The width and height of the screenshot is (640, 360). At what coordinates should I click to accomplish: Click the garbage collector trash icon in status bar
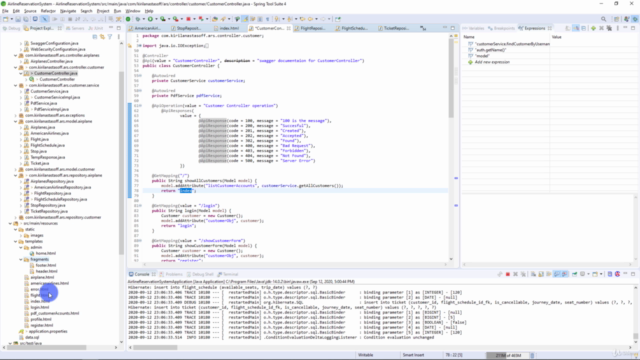coord(532,355)
